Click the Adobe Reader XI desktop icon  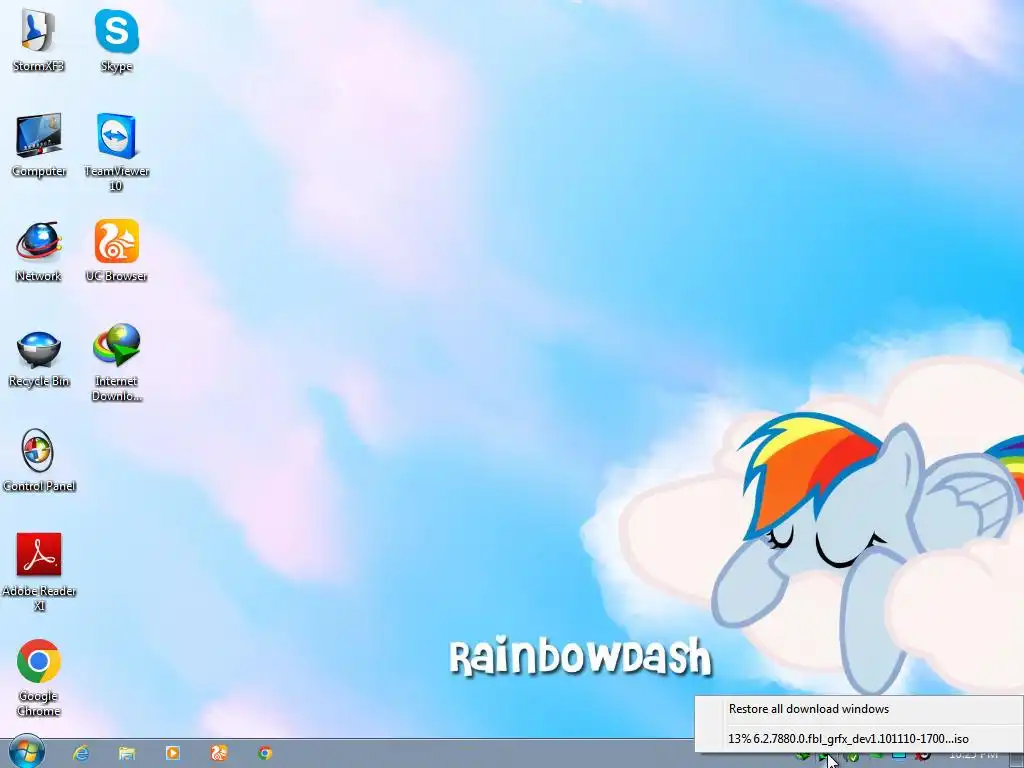click(39, 572)
